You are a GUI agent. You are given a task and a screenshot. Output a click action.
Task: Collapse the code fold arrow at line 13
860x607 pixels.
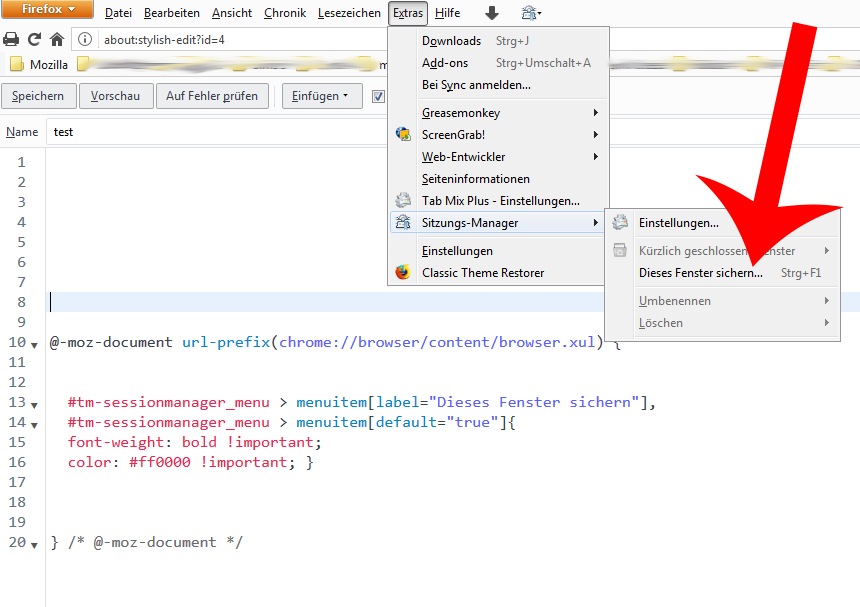pos(35,404)
